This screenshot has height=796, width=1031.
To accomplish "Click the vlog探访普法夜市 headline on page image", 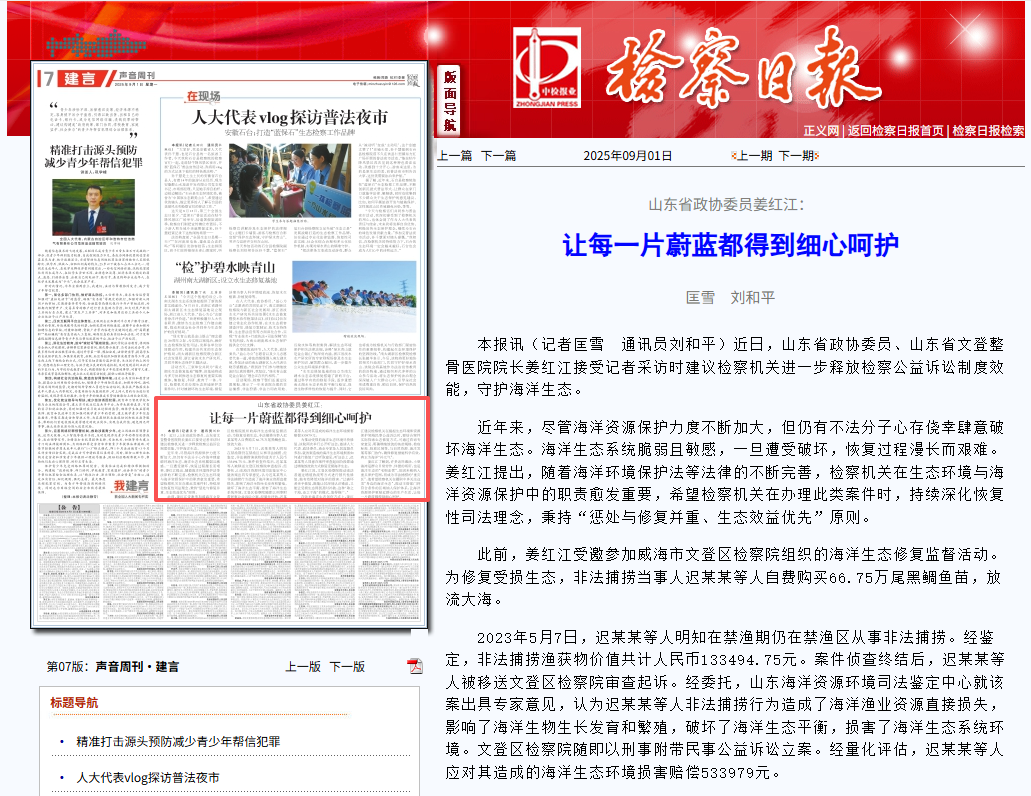I will click(x=290, y=118).
